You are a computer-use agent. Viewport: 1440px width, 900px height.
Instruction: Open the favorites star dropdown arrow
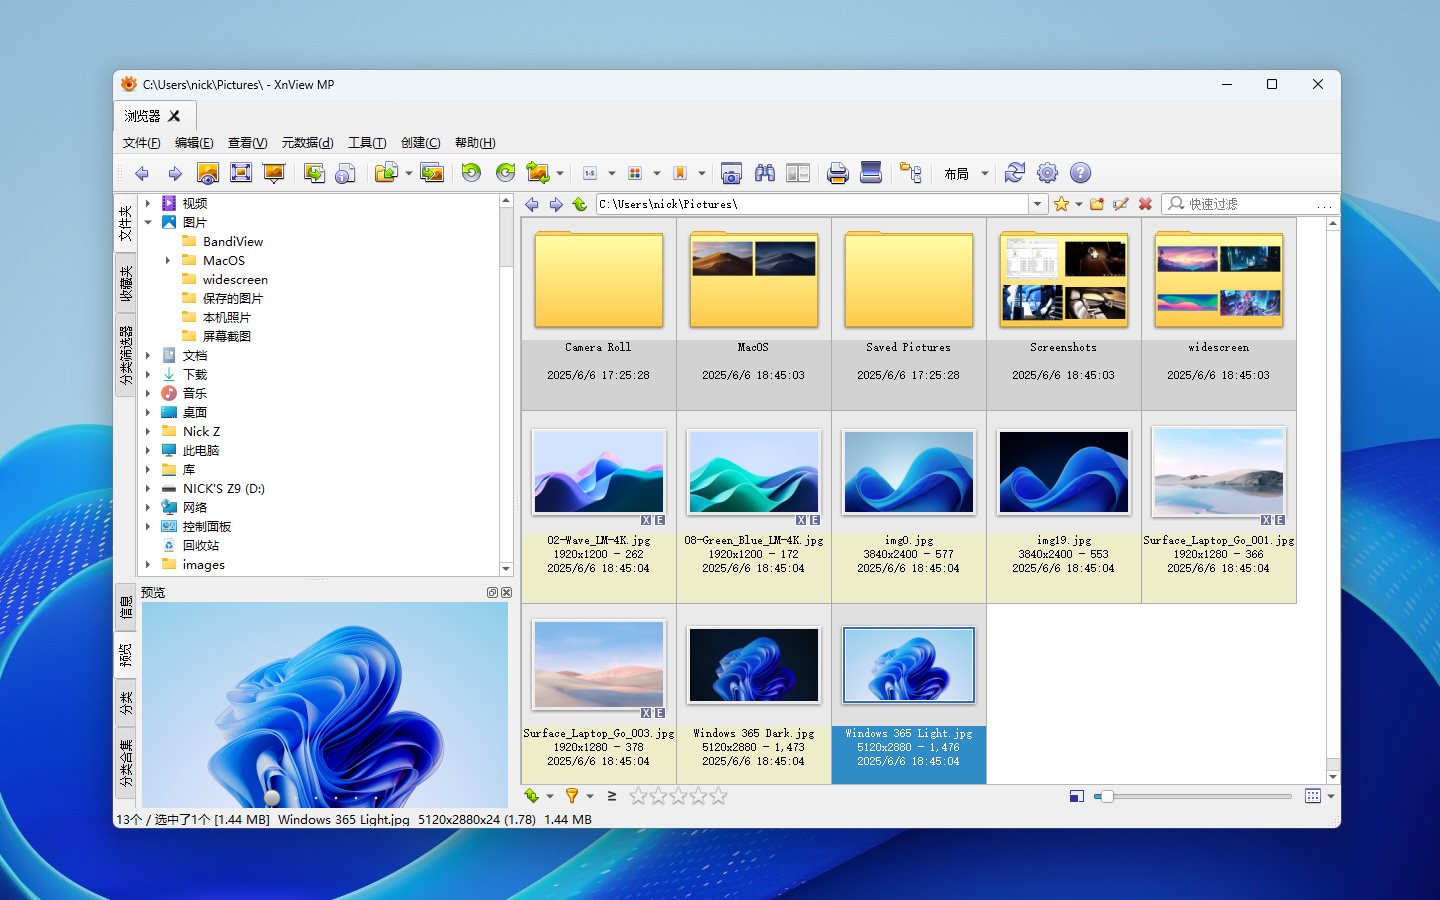coord(1079,204)
